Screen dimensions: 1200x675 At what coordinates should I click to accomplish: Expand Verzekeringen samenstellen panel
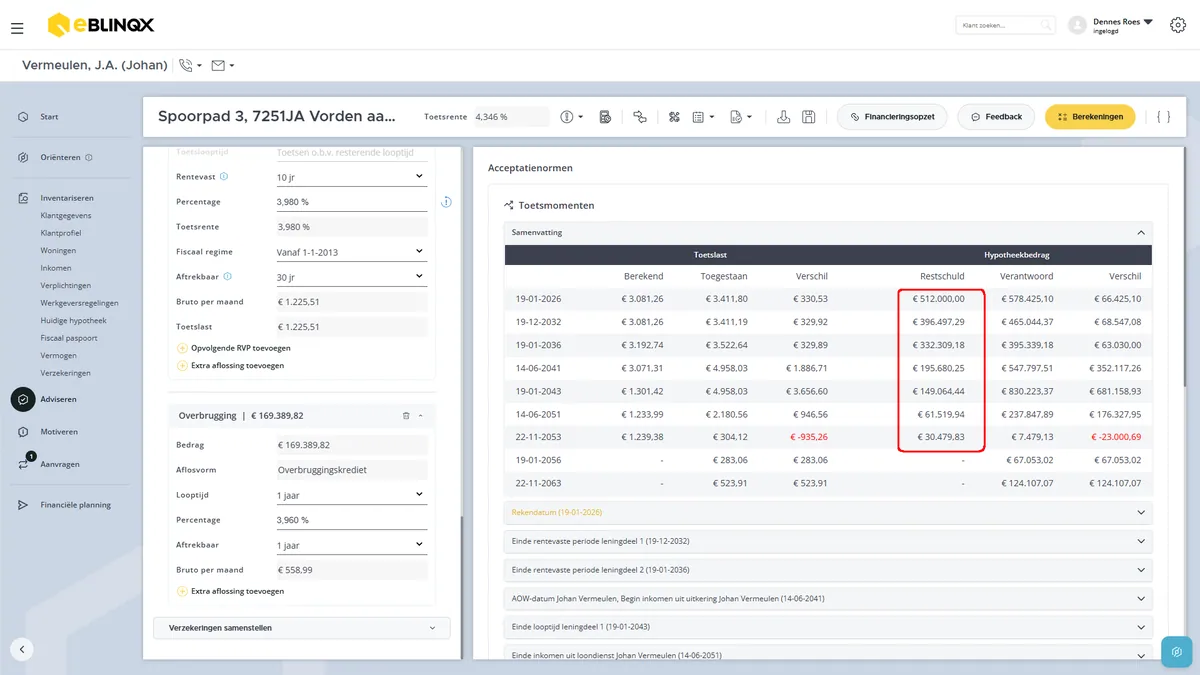(x=302, y=628)
